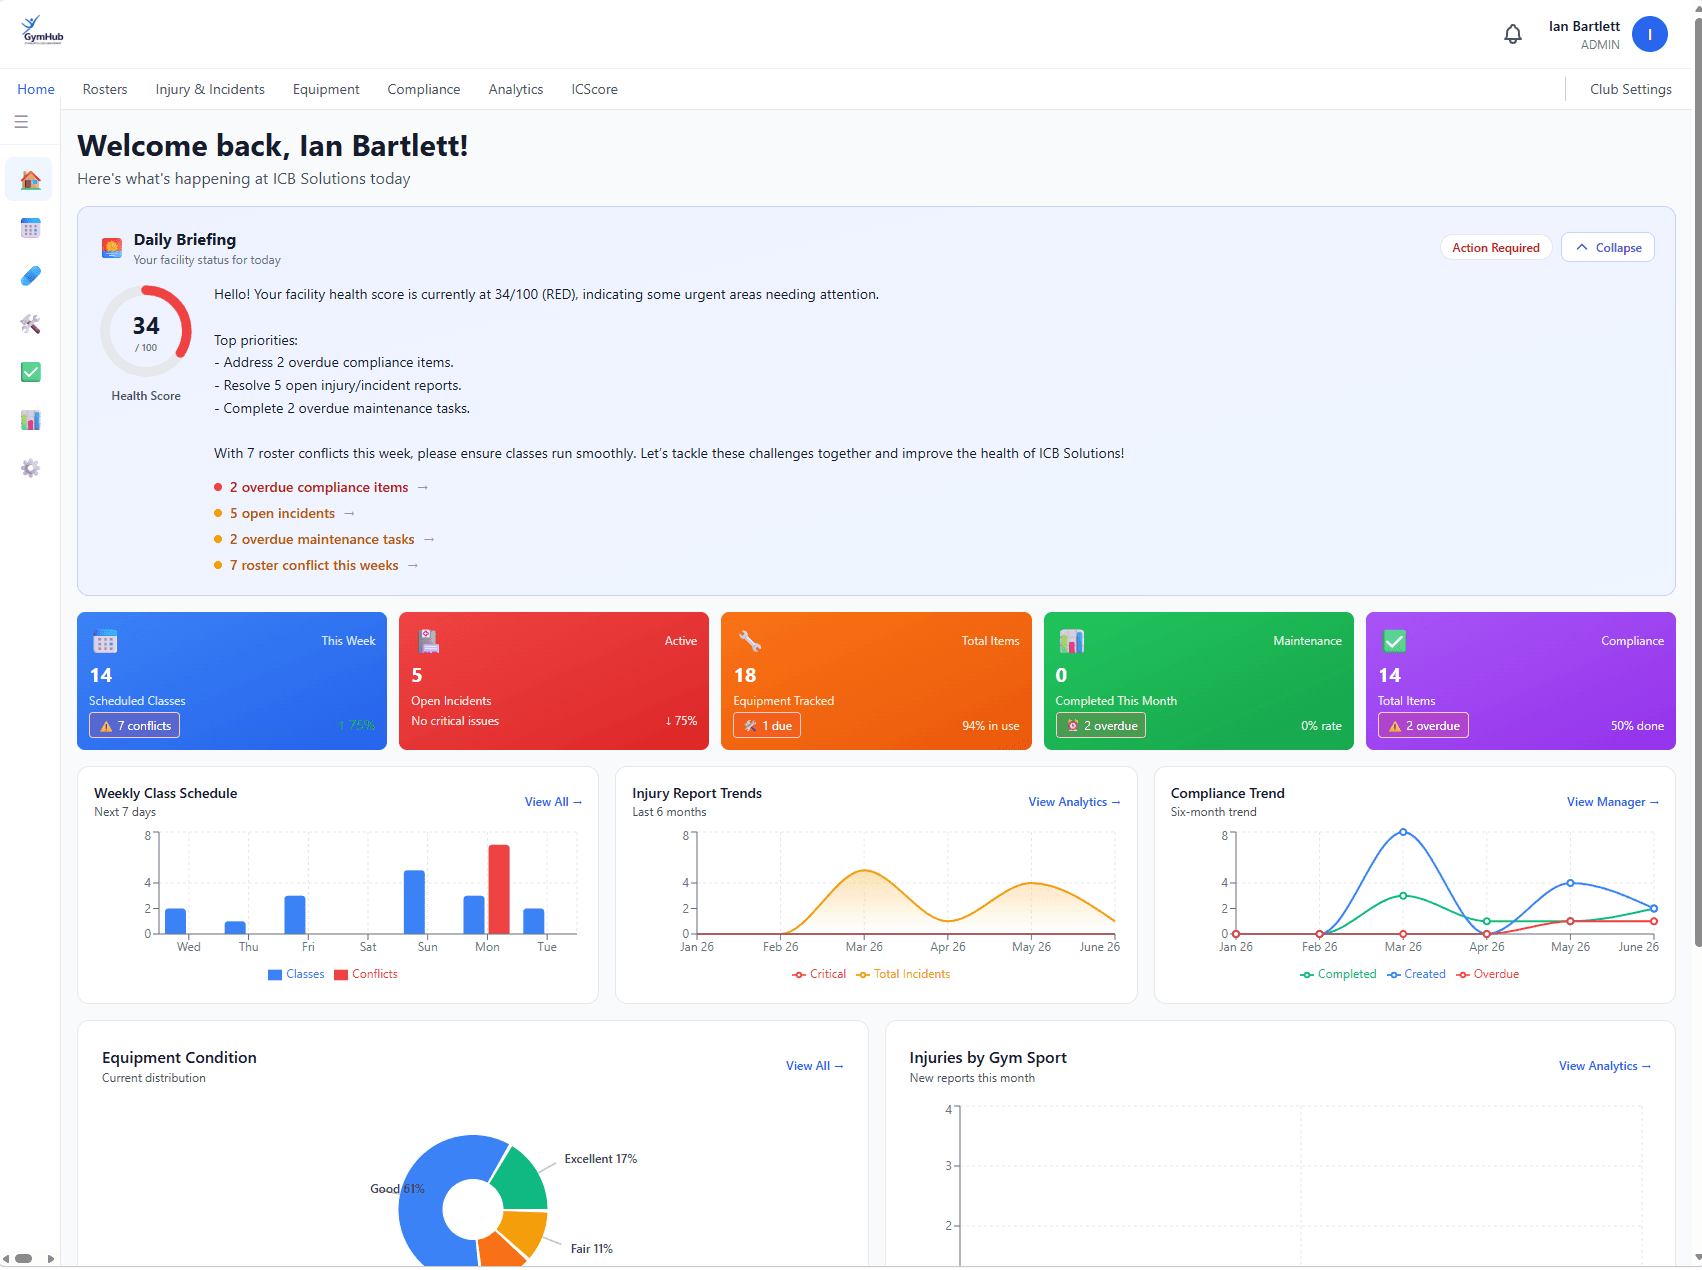This screenshot has width=1702, height=1270.
Task: Open the sidebar home icon
Action: pyautogui.click(x=30, y=180)
